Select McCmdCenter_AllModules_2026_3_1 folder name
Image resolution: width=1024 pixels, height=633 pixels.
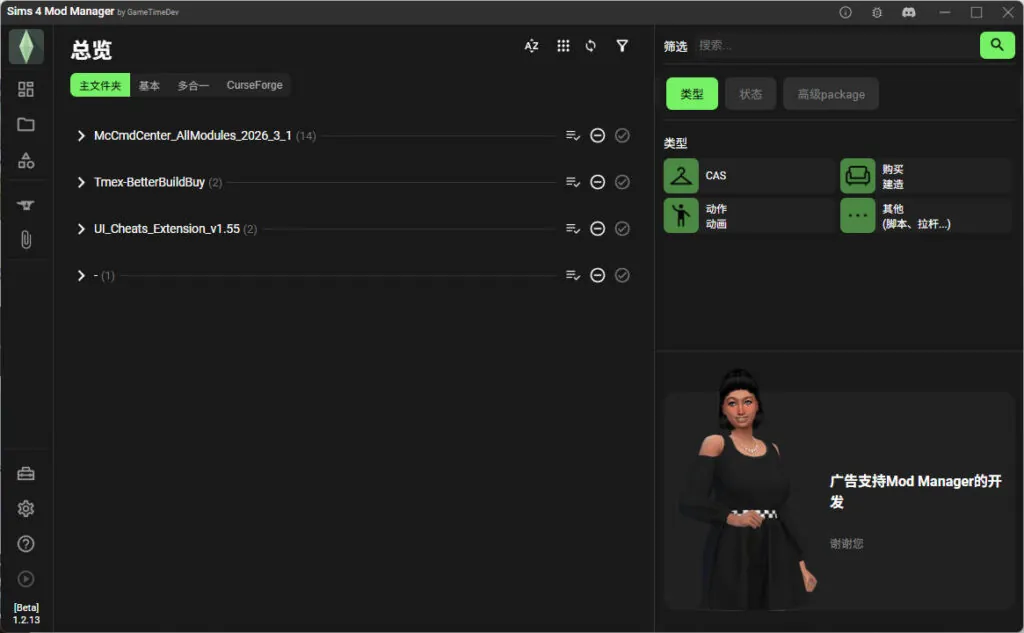(193, 135)
